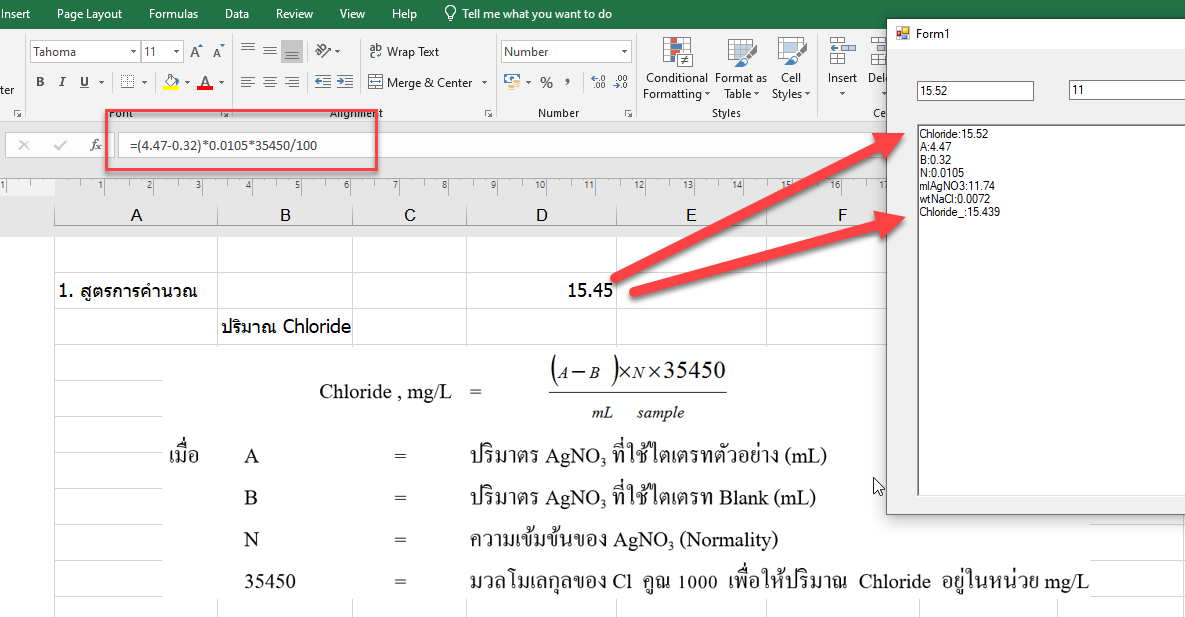Apply red font color
Image resolution: width=1185 pixels, height=617 pixels.
(205, 82)
